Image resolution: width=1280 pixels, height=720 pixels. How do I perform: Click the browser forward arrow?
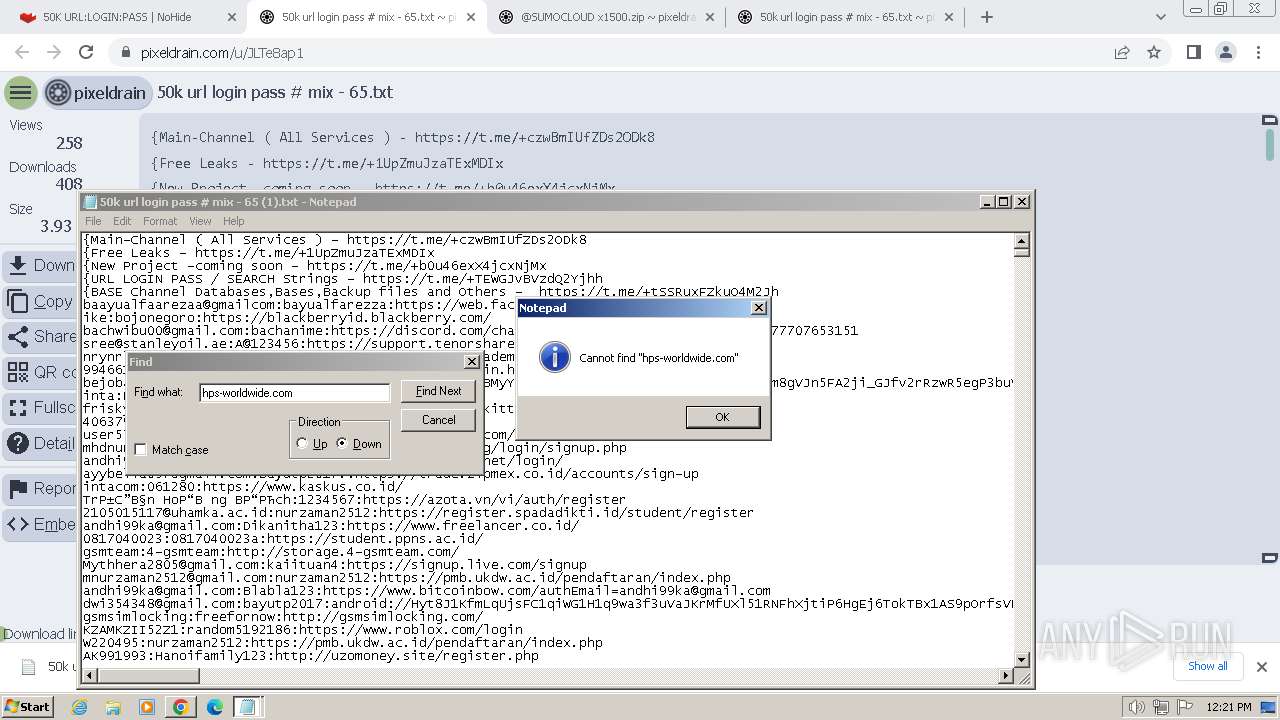54,52
